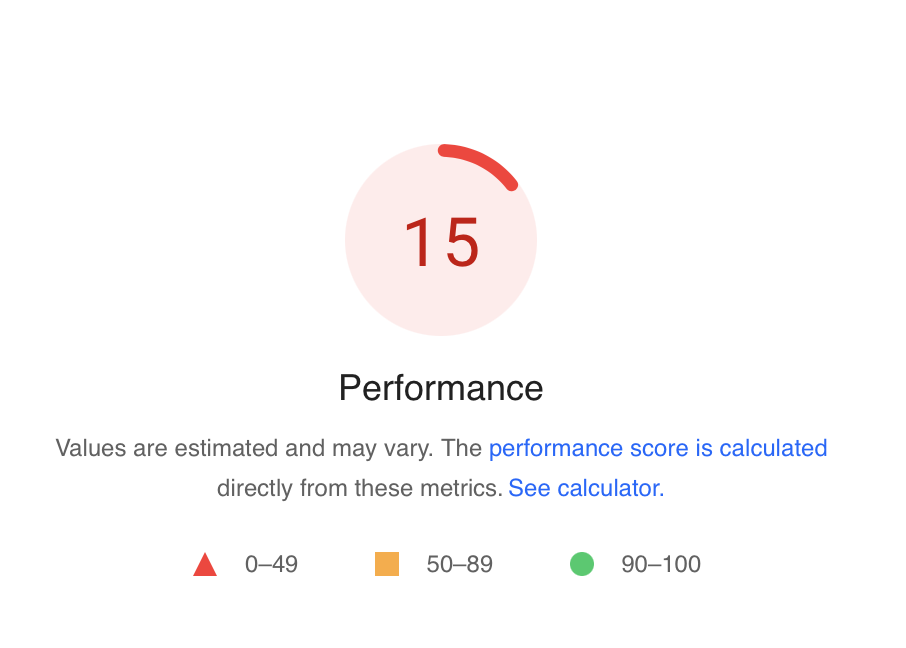Click the 0–49 range label
The image size is (906, 648).
pyautogui.click(x=270, y=564)
